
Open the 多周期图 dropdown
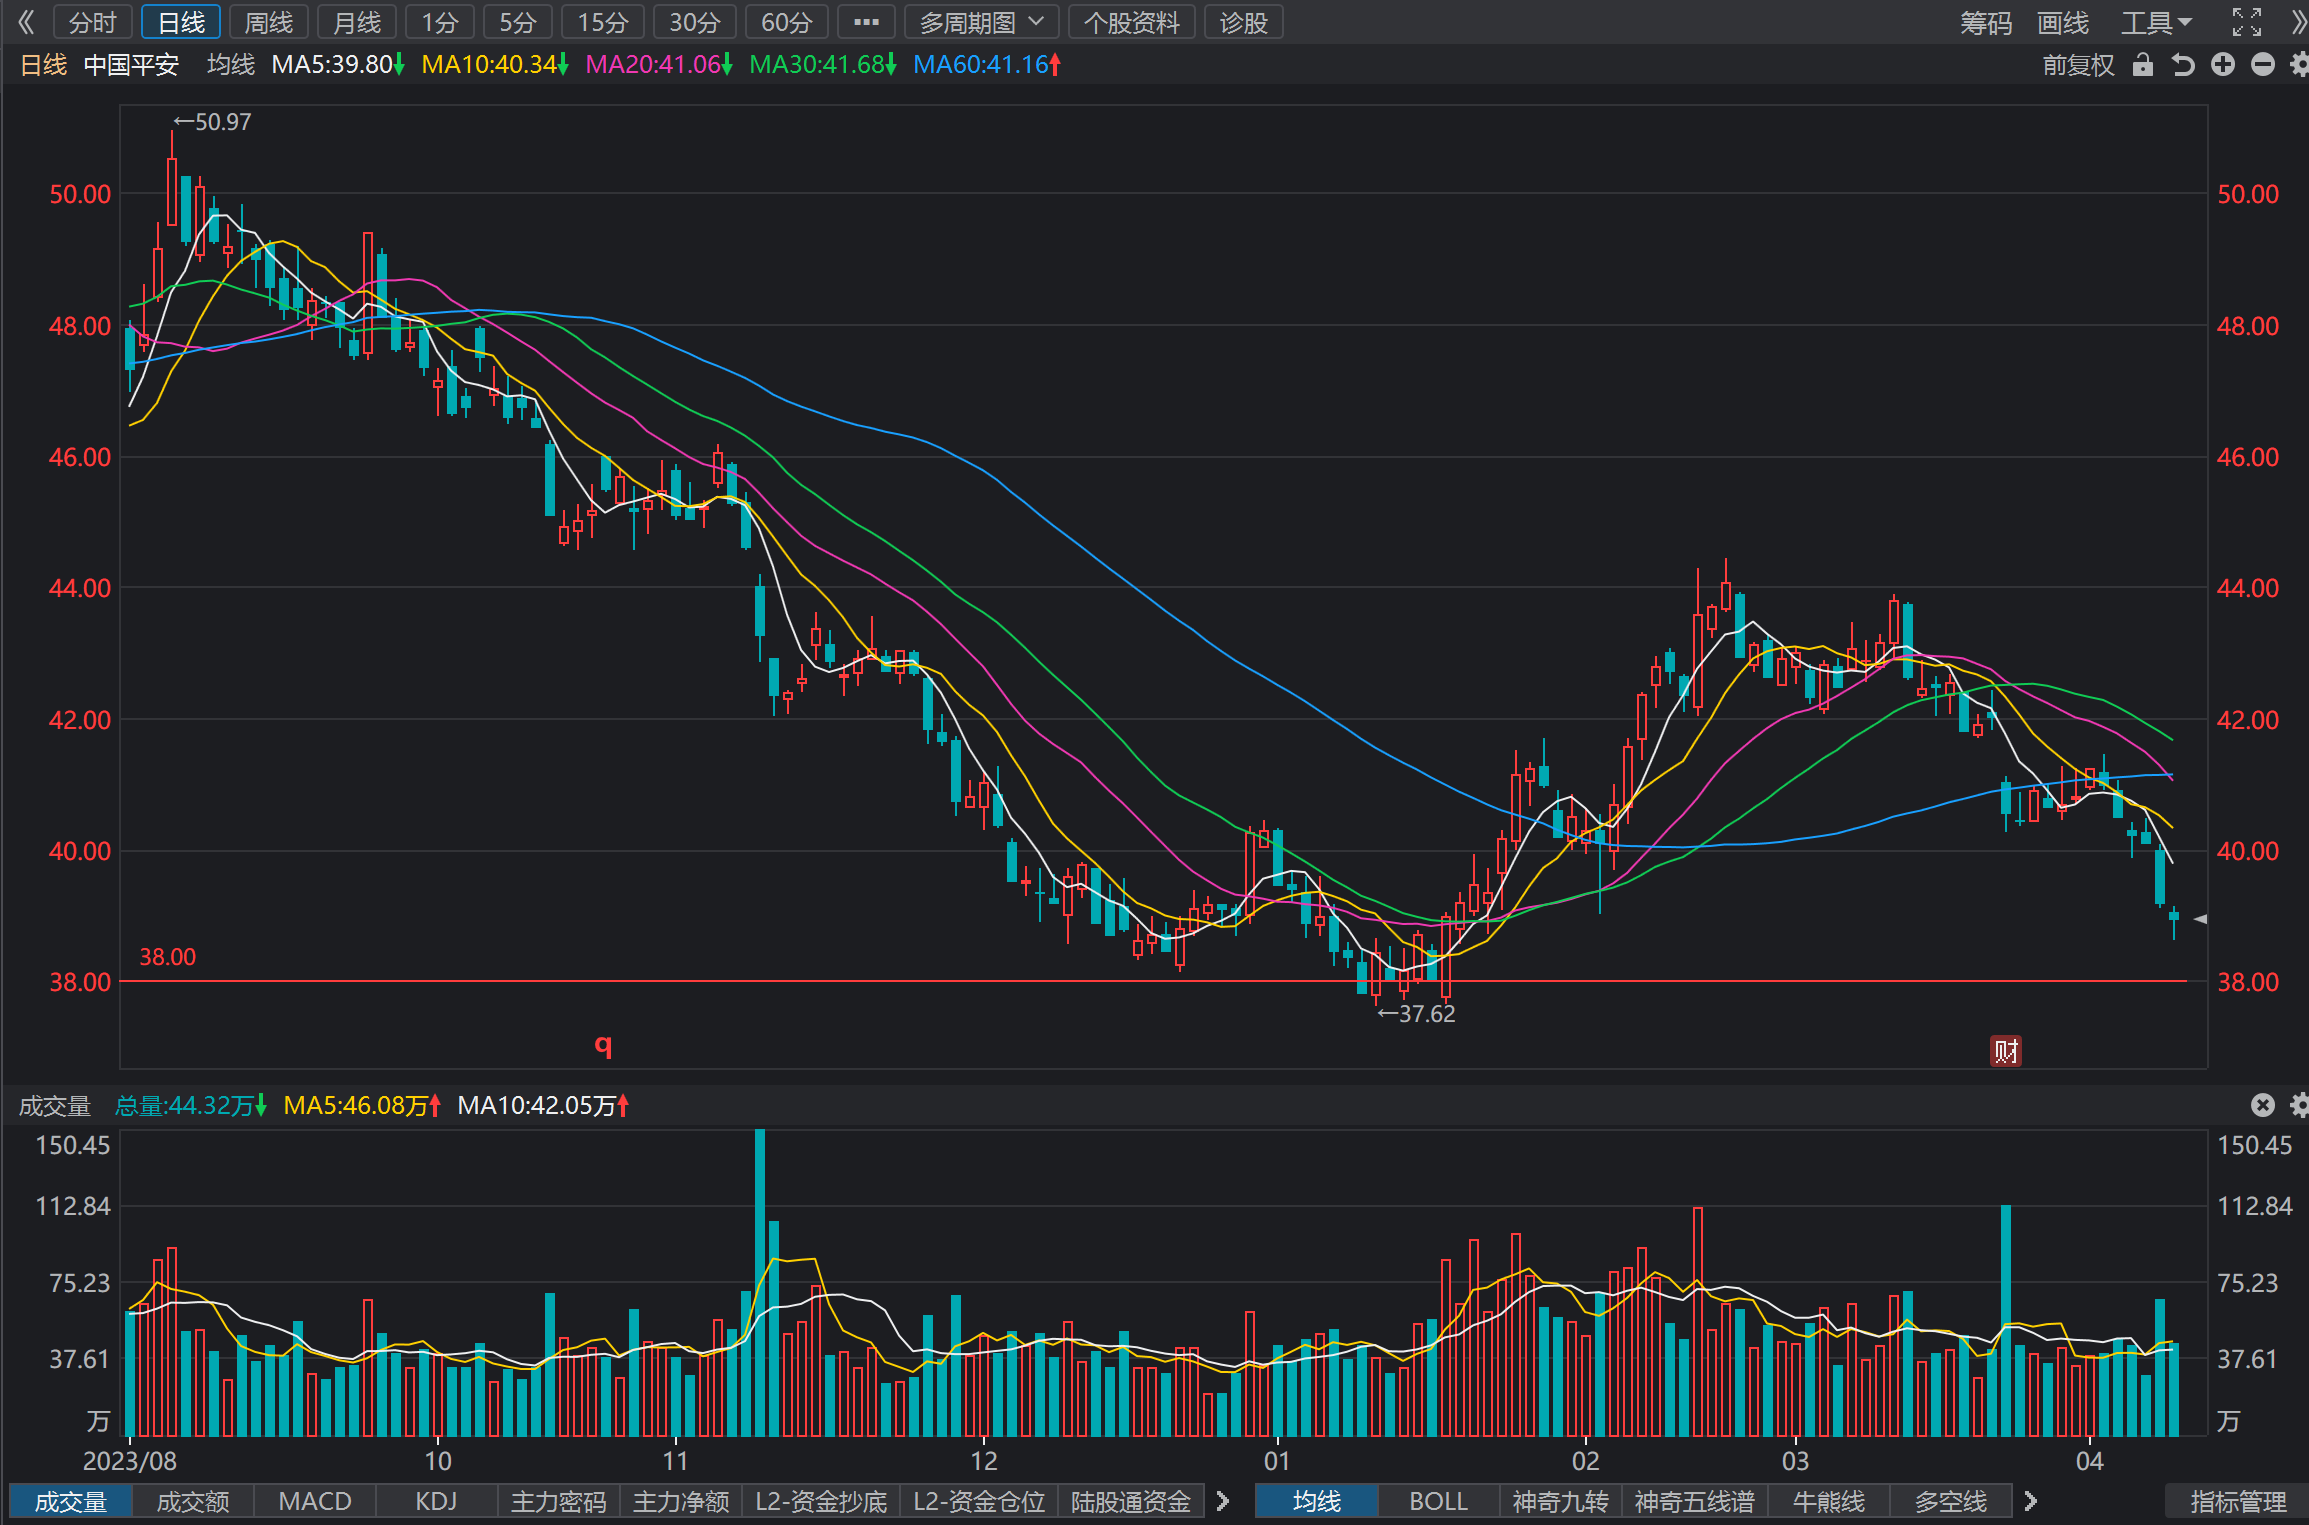[x=981, y=22]
